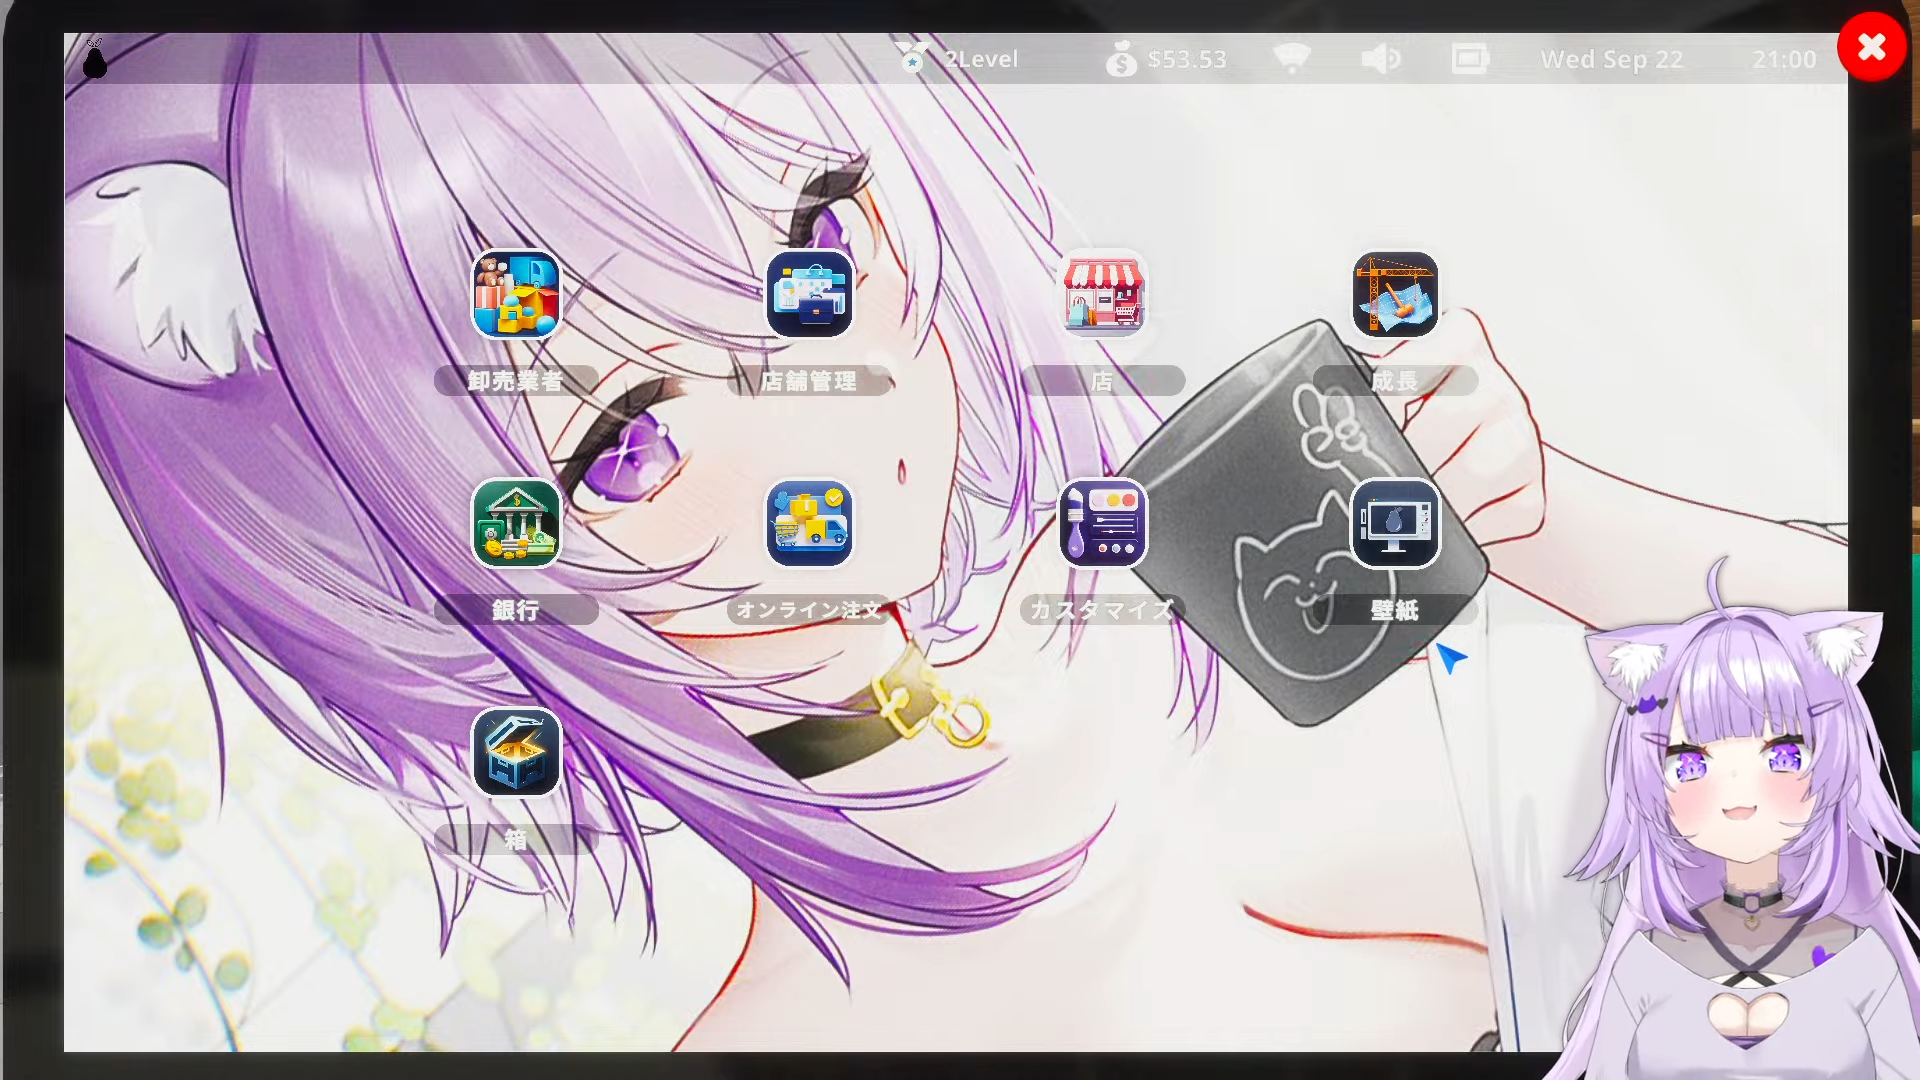Click the pear logo in top bar
The width and height of the screenshot is (1920, 1080).
(x=95, y=59)
